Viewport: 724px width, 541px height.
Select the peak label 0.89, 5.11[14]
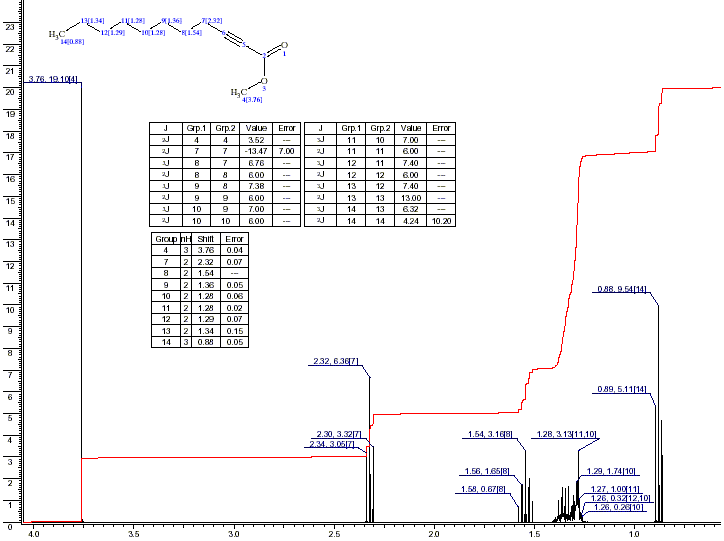click(x=622, y=389)
